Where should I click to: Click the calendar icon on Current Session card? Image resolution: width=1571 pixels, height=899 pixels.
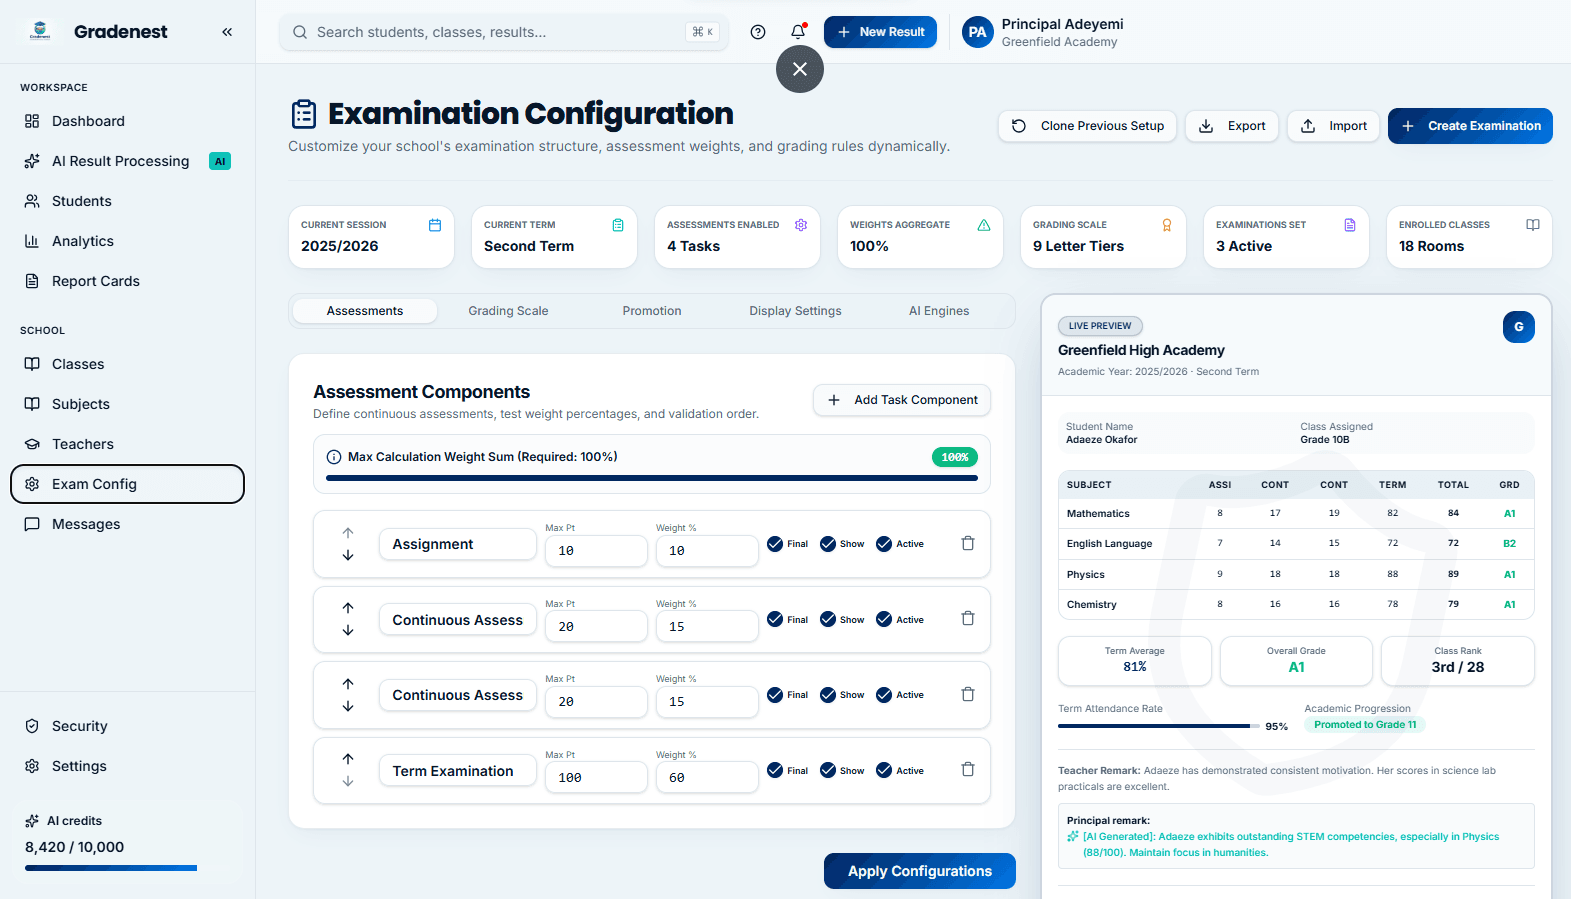pyautogui.click(x=435, y=225)
